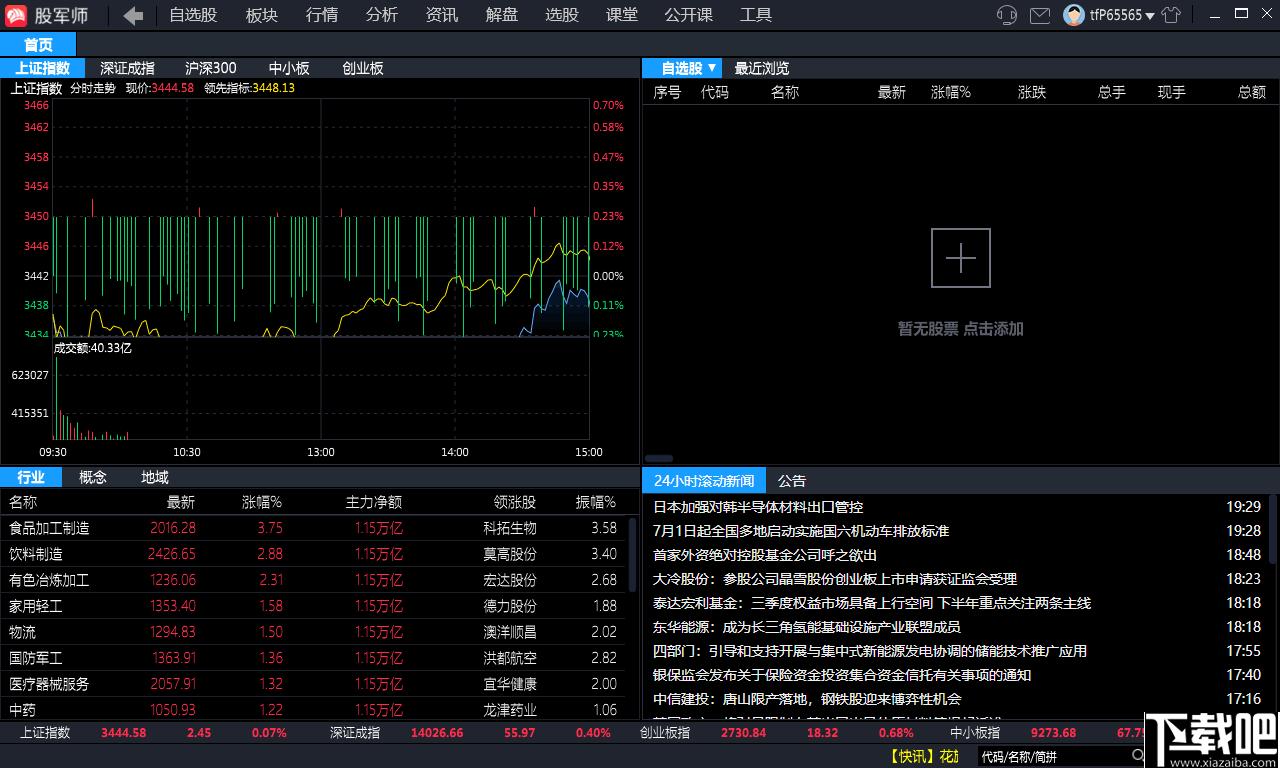
Task: Open news about 大冷股份 创业板上市
Action: click(835, 579)
